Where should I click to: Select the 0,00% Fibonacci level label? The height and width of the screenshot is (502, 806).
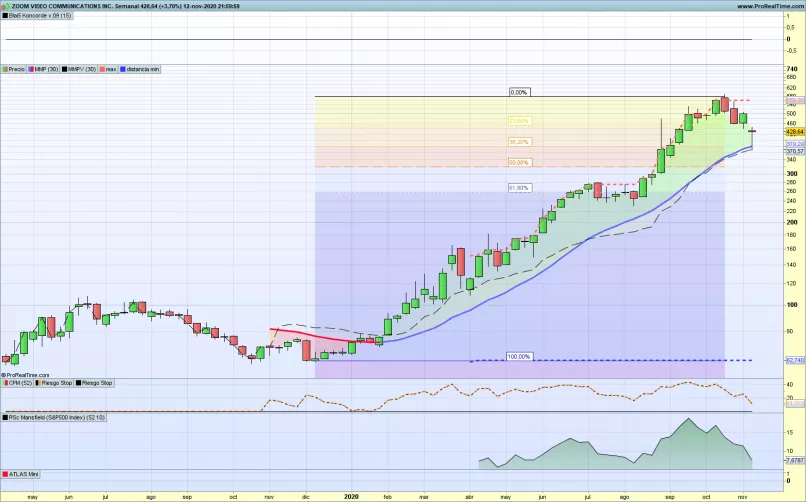pos(519,92)
